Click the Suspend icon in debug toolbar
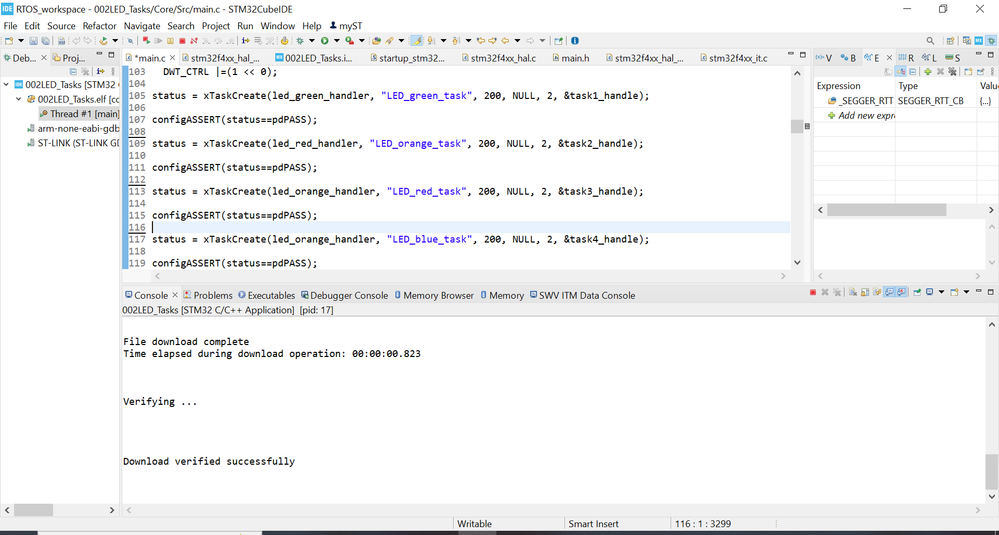999x535 pixels. pyautogui.click(x=170, y=40)
